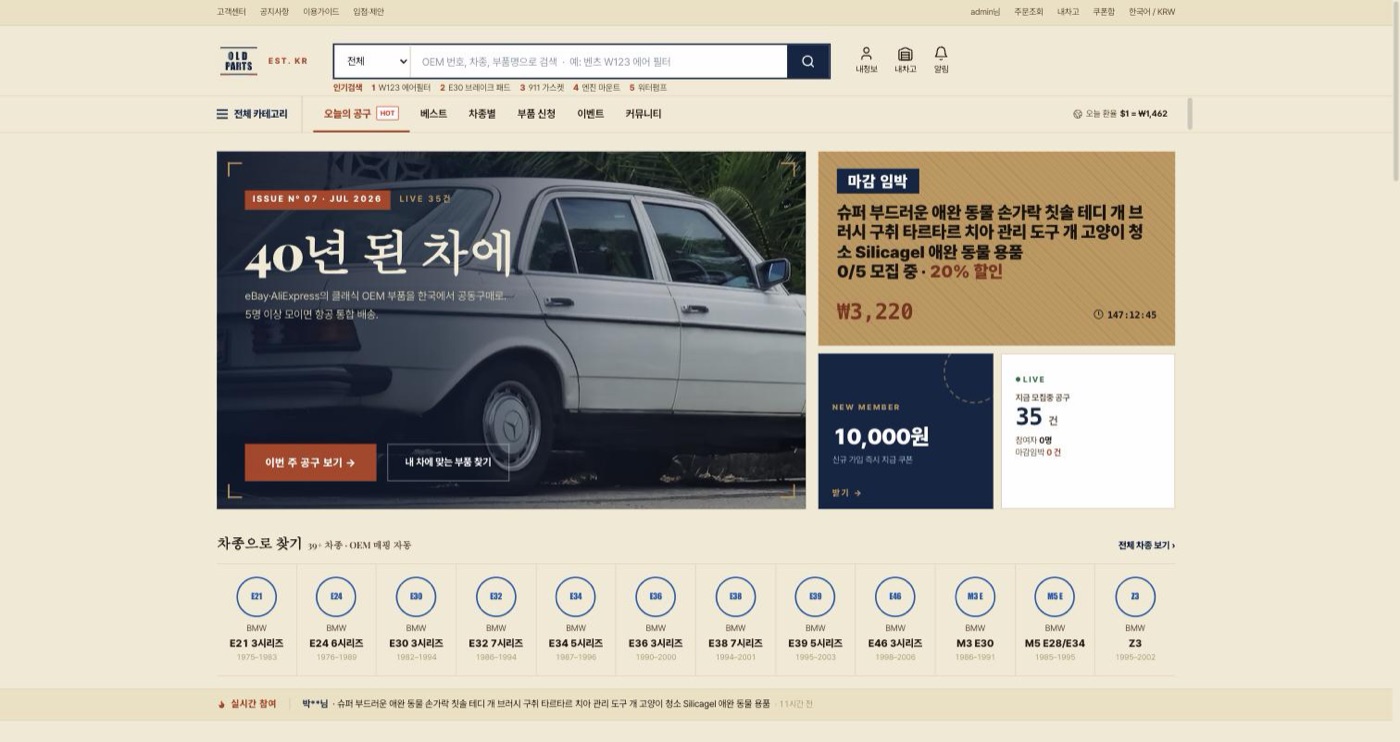
Task: Click admin님 account link
Action: click(x=985, y=12)
